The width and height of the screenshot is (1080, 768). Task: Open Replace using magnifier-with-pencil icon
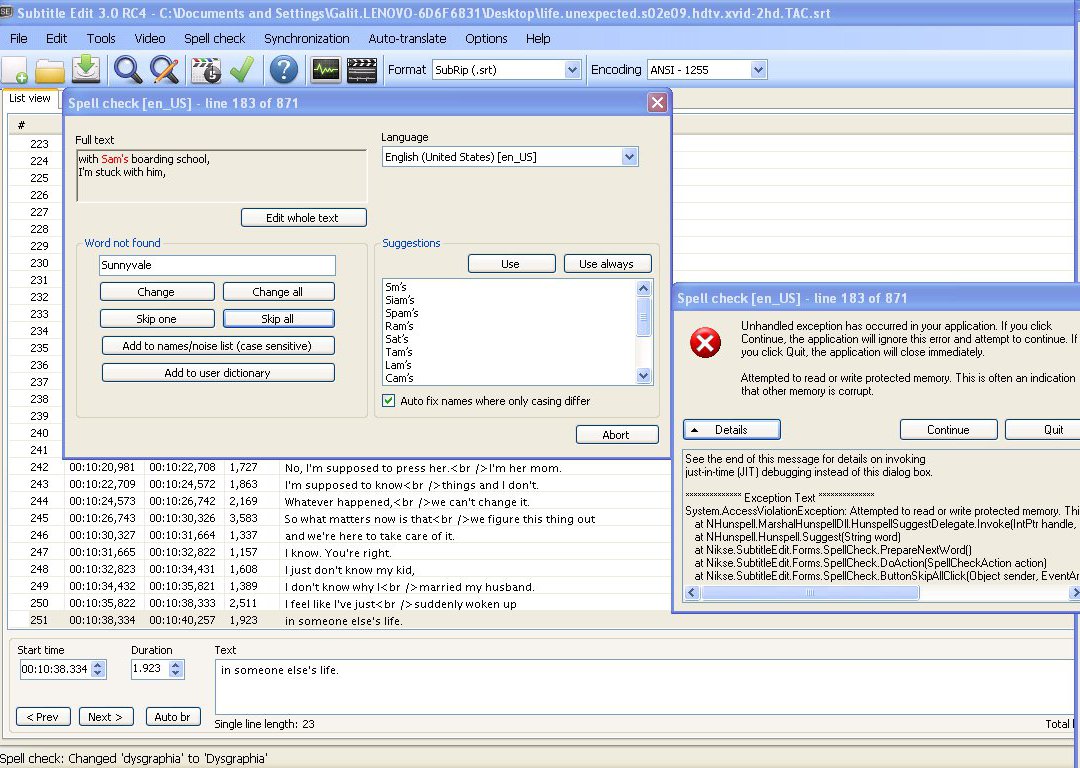165,70
